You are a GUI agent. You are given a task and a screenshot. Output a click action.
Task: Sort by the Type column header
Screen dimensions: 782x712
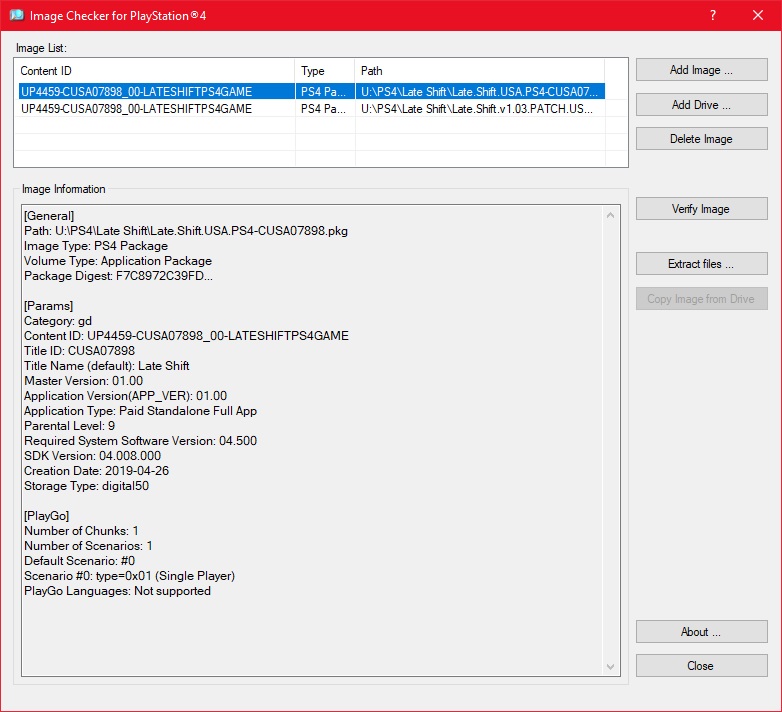pyautogui.click(x=325, y=71)
